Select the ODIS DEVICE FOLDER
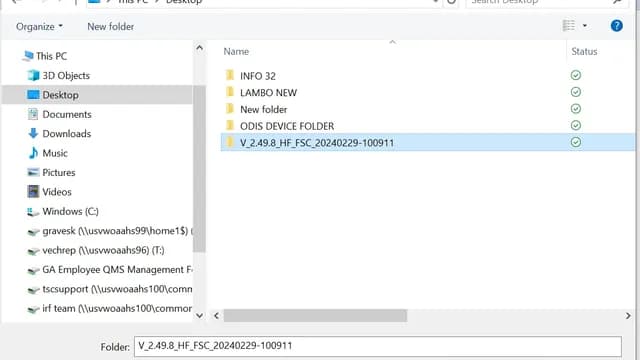640x360 pixels. 287,126
